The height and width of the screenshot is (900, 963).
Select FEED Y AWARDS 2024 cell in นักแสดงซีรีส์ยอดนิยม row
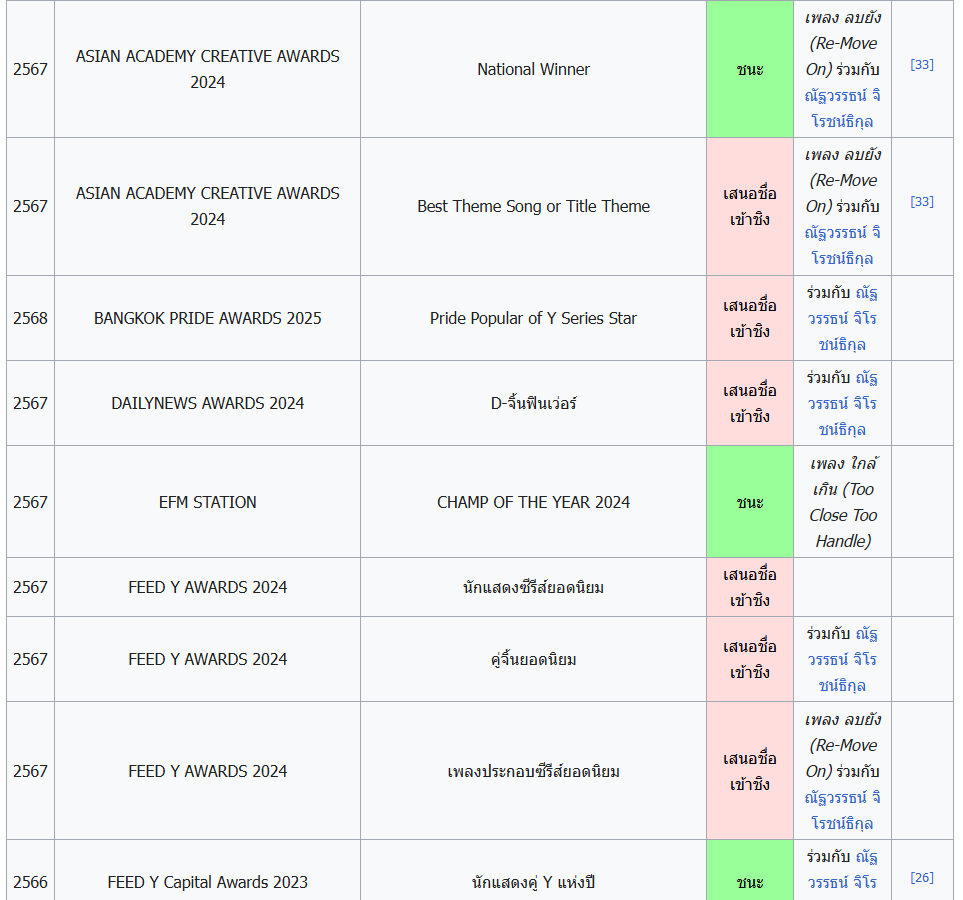pyautogui.click(x=208, y=587)
